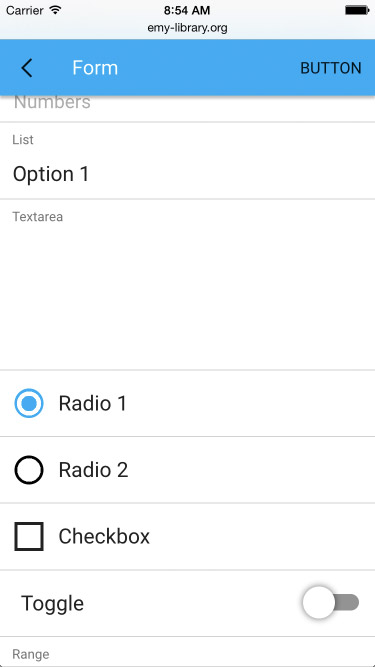Tap the Radio 2 label text
The height and width of the screenshot is (667, 375).
tap(93, 470)
